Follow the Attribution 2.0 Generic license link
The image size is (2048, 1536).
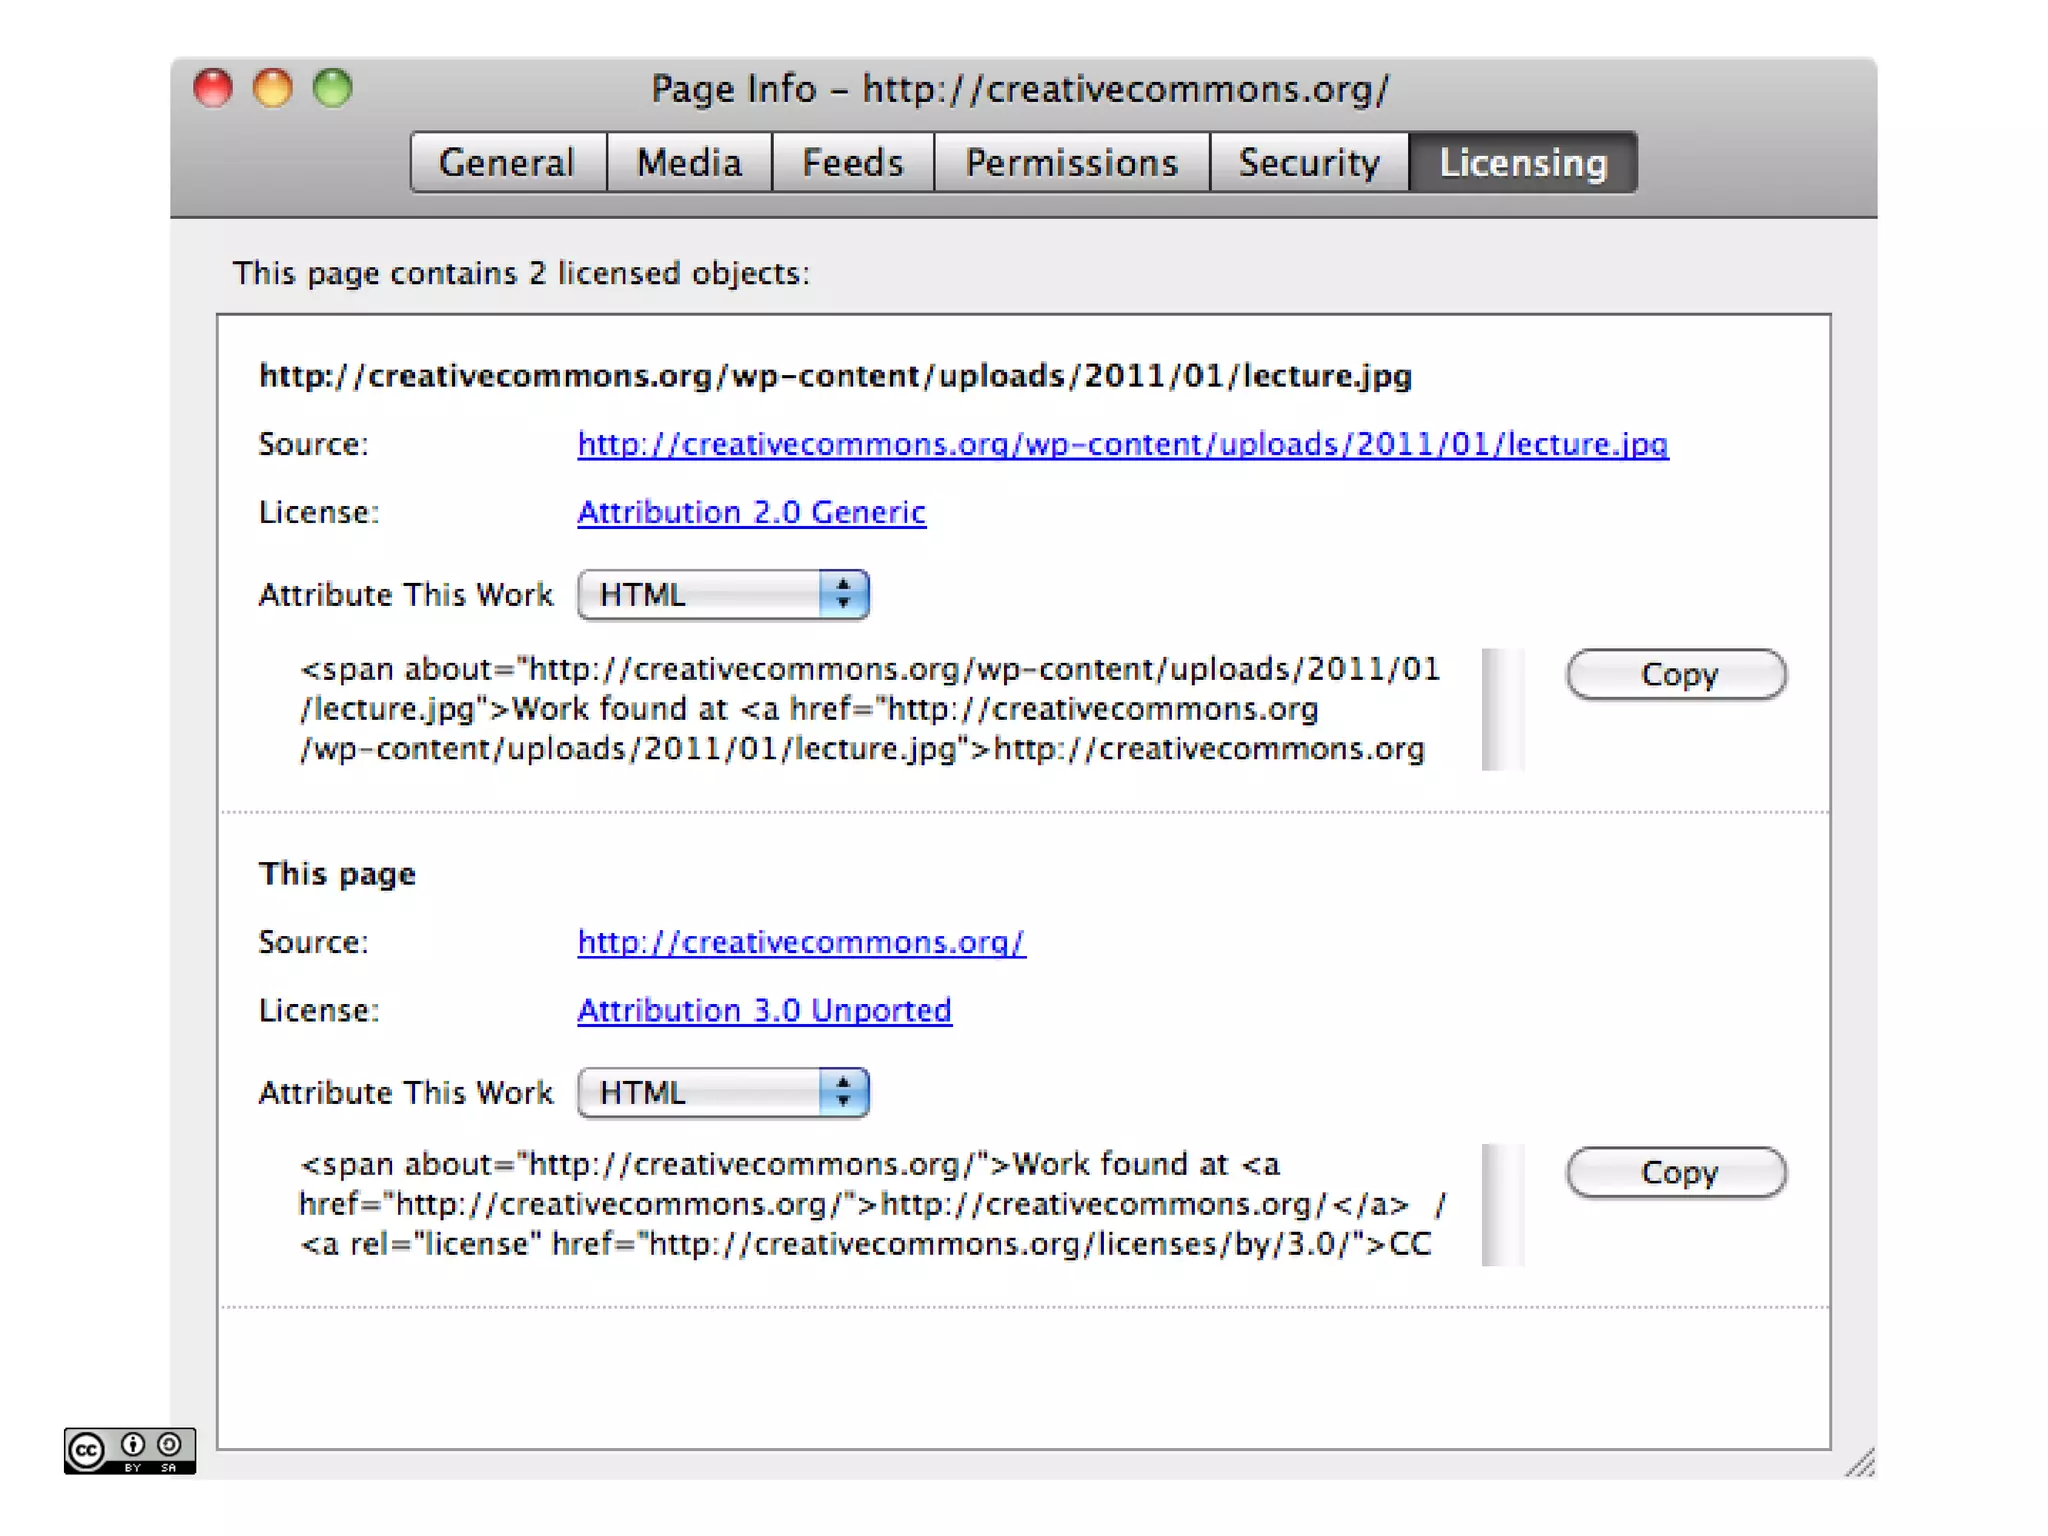(751, 512)
